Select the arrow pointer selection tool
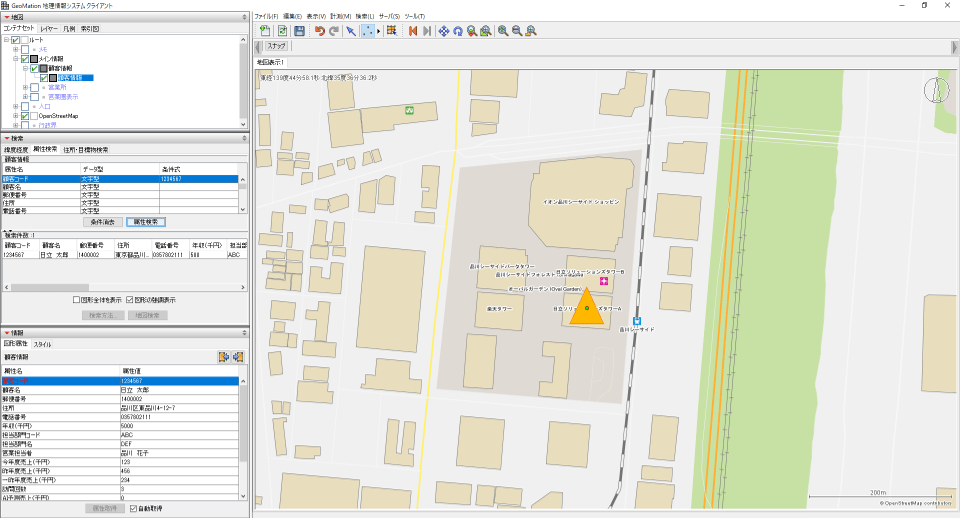Image resolution: width=960 pixels, height=518 pixels. point(351,31)
